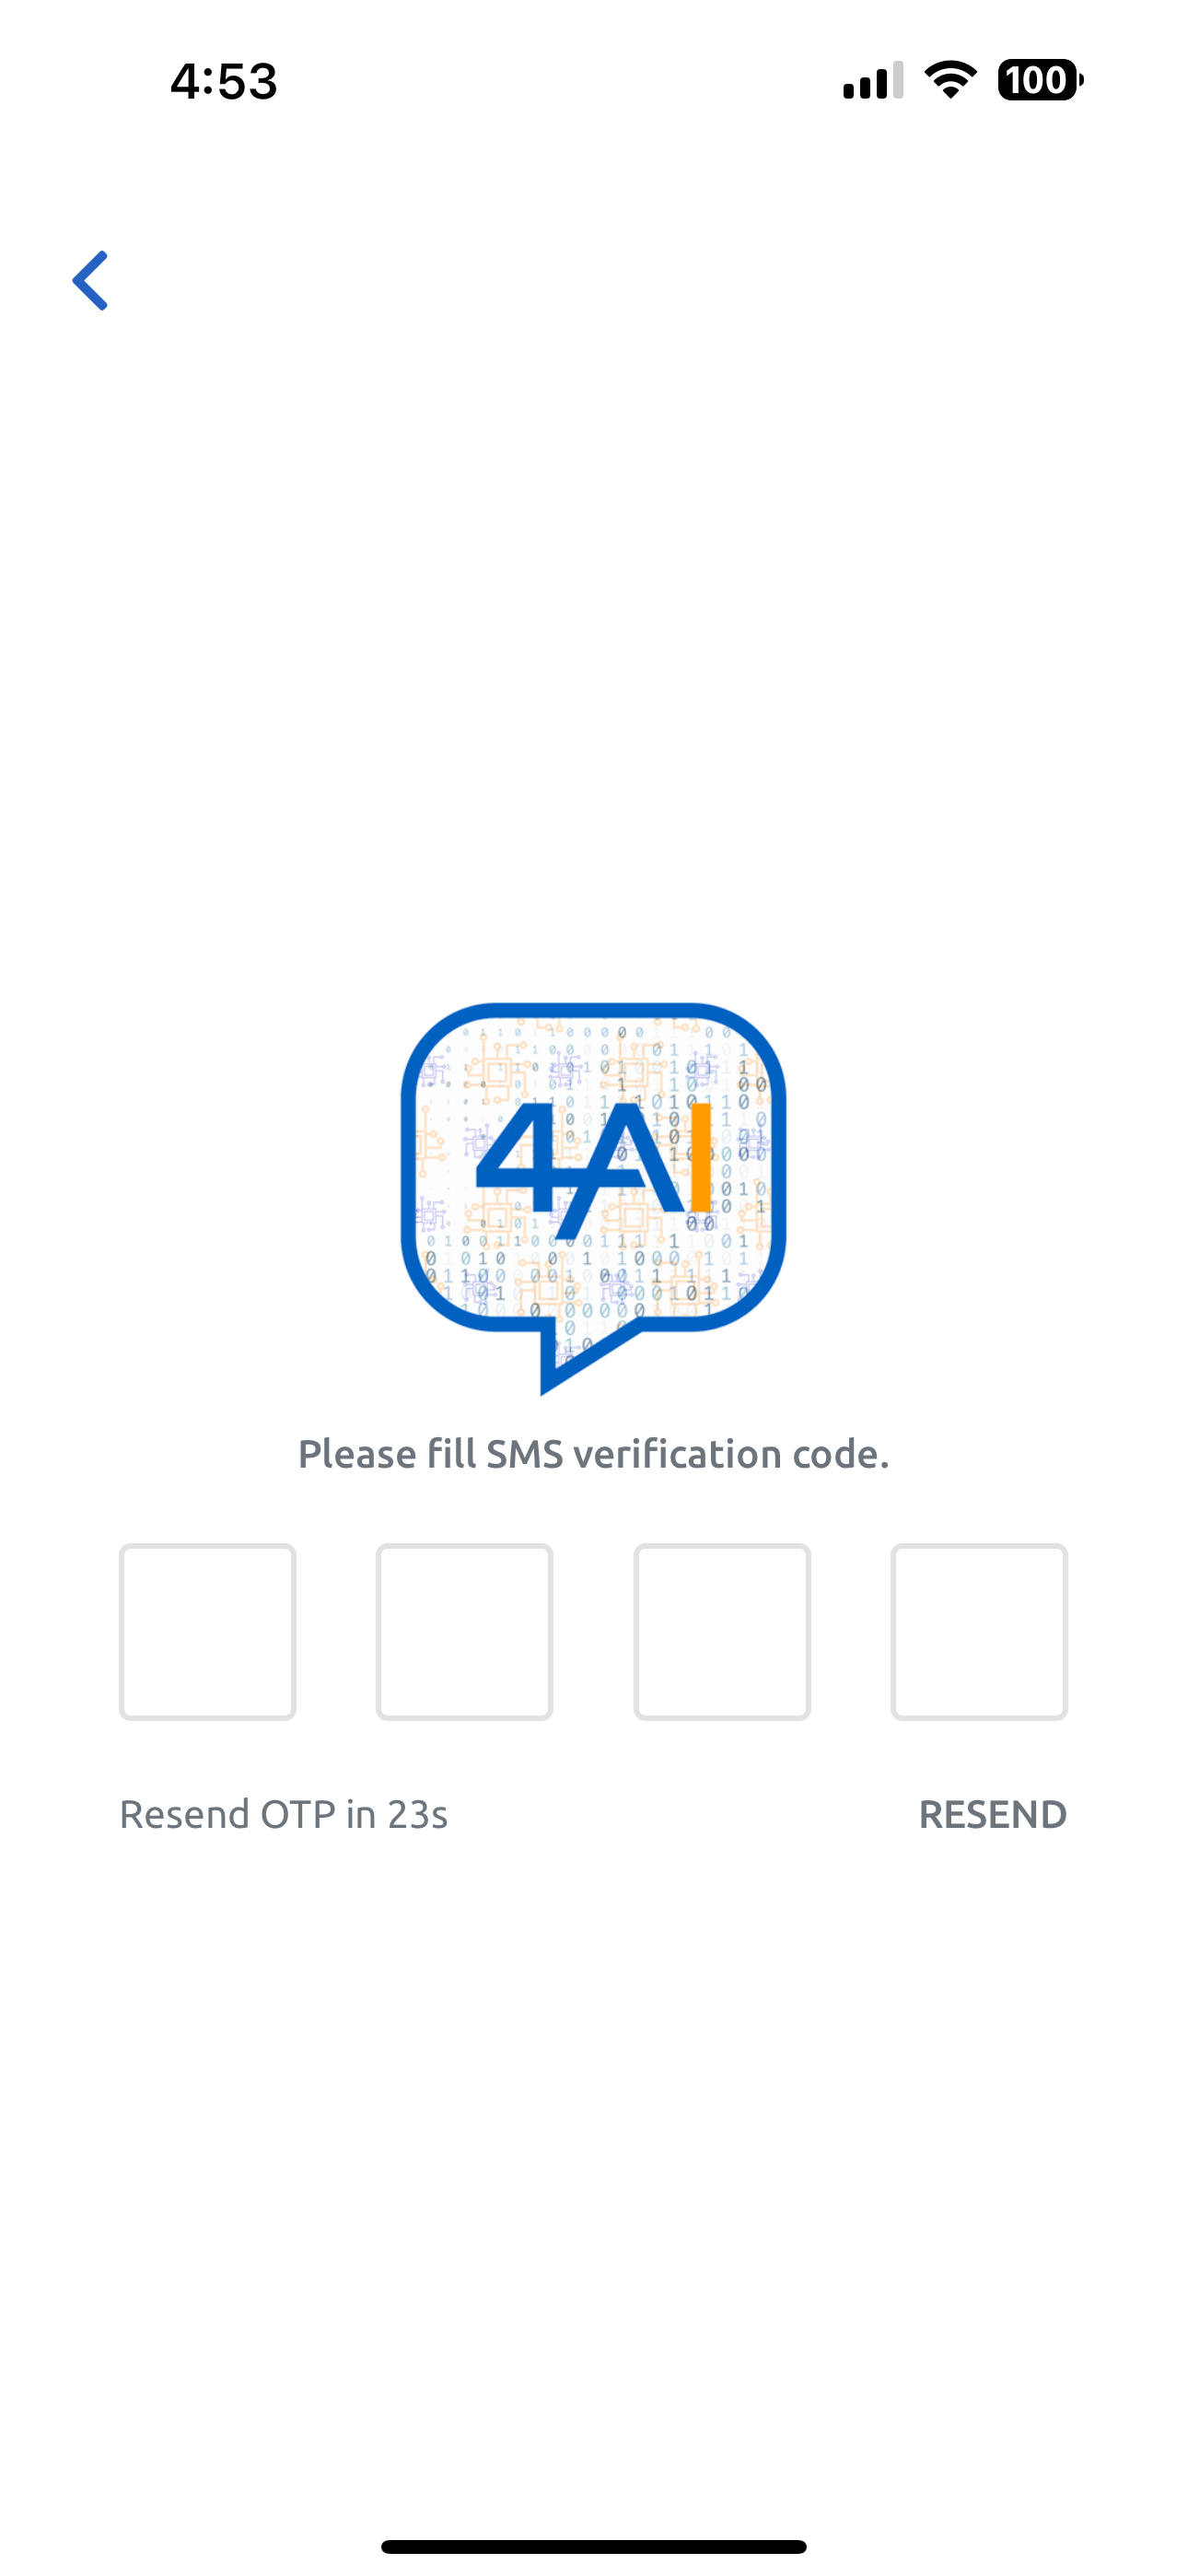Tap the 23s timer value

417,1814
